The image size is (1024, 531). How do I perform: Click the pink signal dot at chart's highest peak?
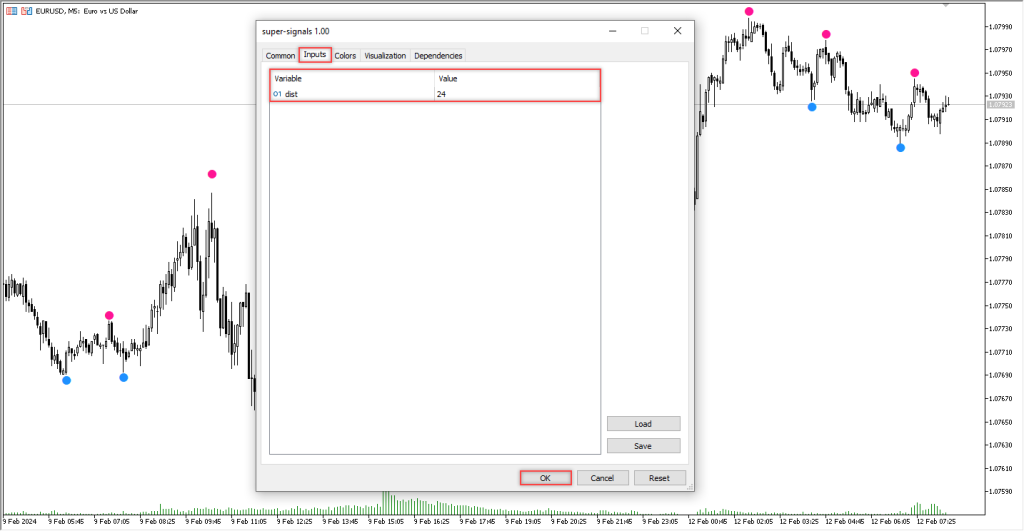749,11
